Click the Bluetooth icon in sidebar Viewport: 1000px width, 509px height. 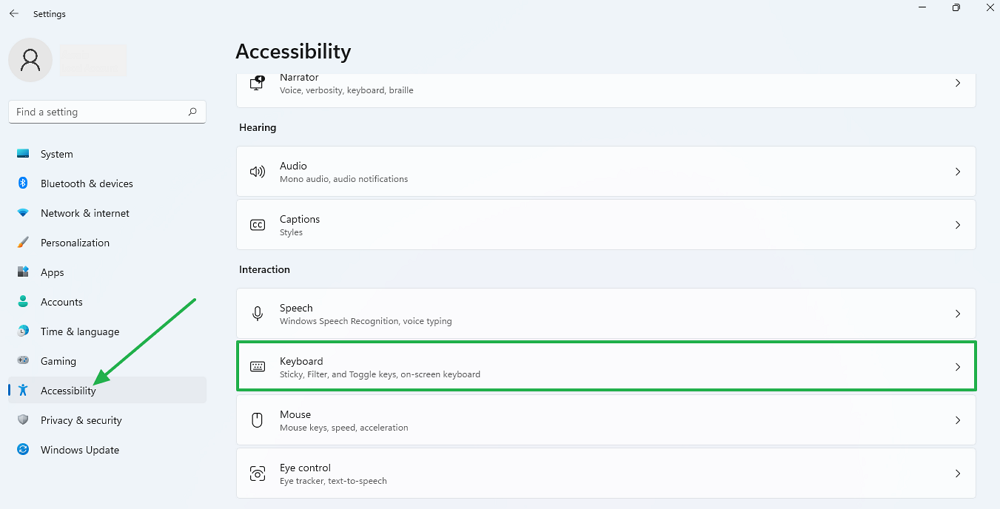tap(23, 183)
